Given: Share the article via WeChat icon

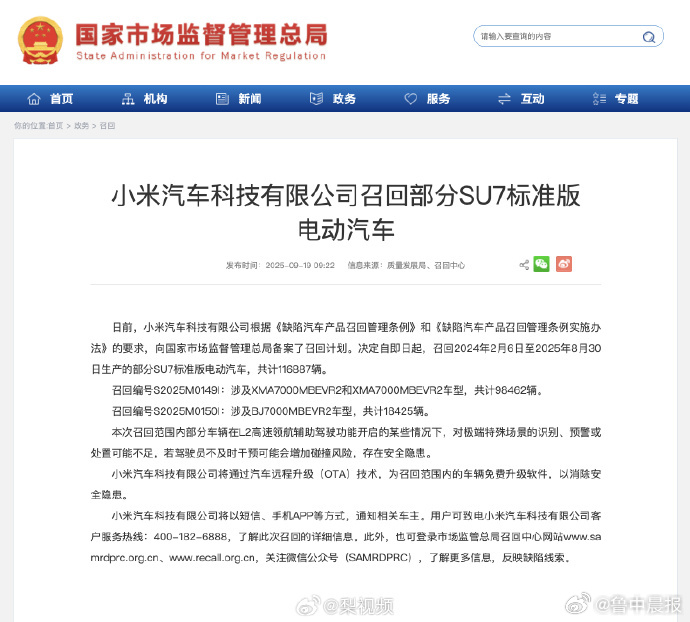Looking at the screenshot, I should 541,264.
